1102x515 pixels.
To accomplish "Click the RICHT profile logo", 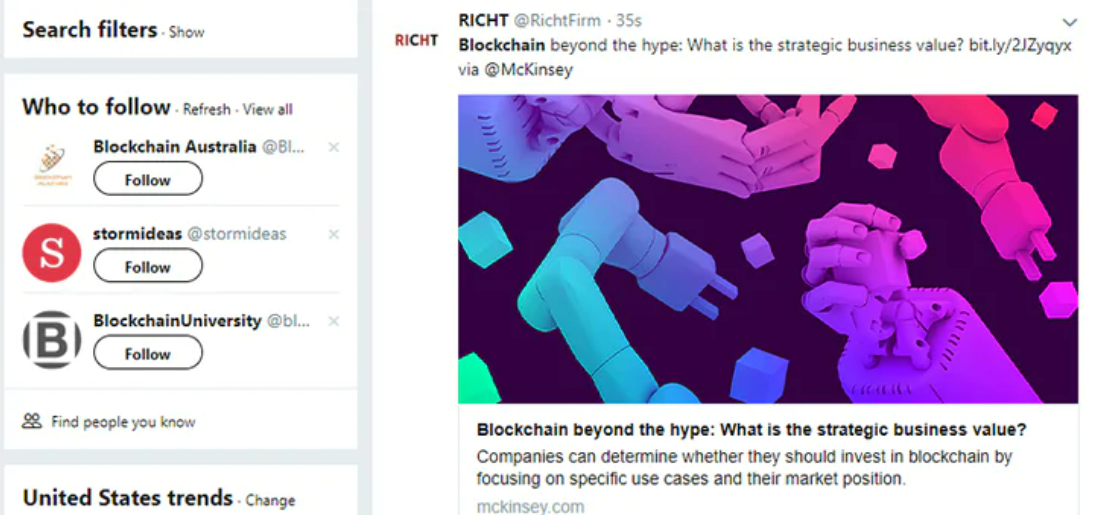I will coord(416,41).
